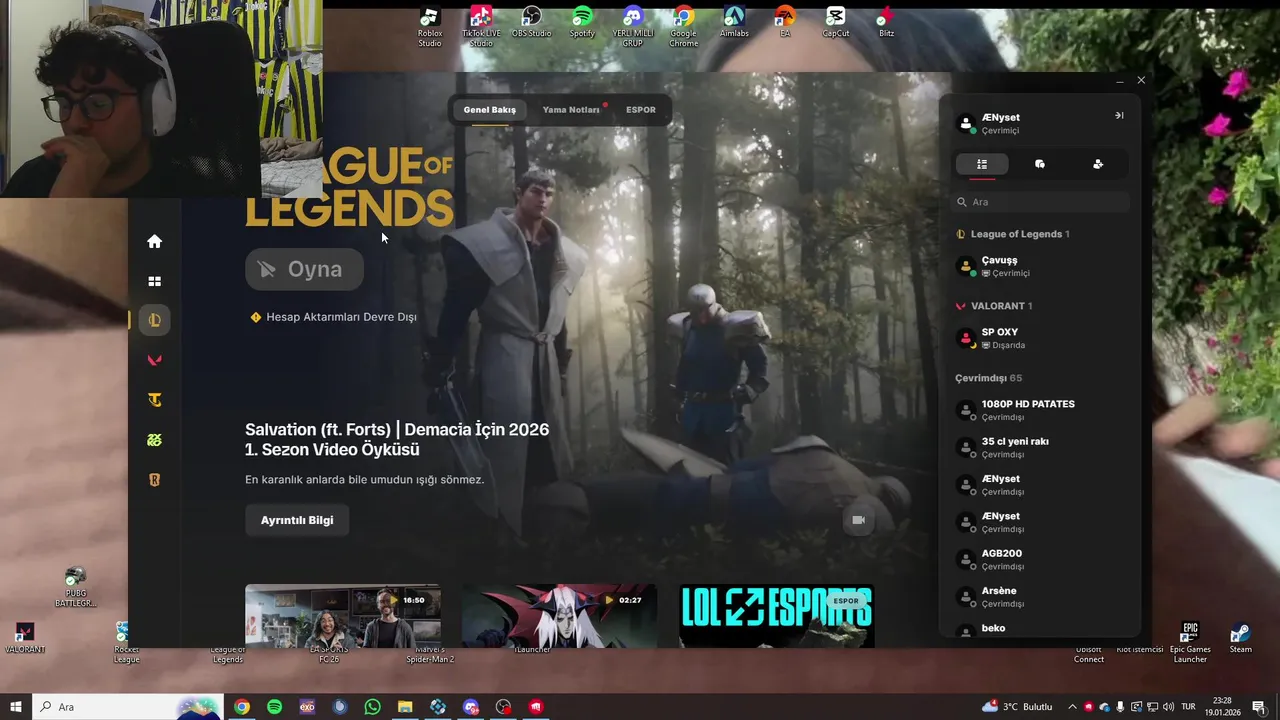
Task: Select friend 1080P HD PATATES
Action: click(1040, 410)
